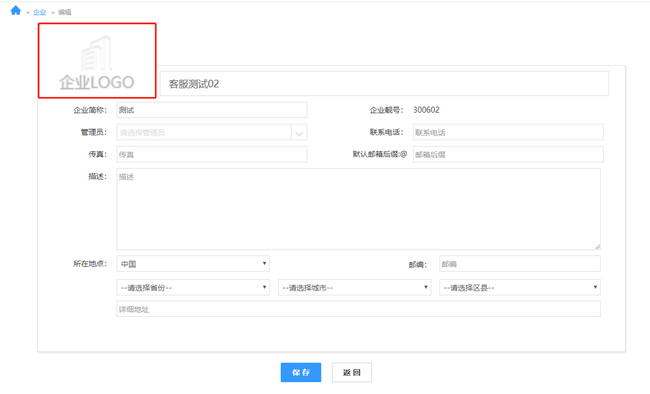Click the 默认邮箱后缀 label
The width and height of the screenshot is (650, 394).
(x=380, y=154)
